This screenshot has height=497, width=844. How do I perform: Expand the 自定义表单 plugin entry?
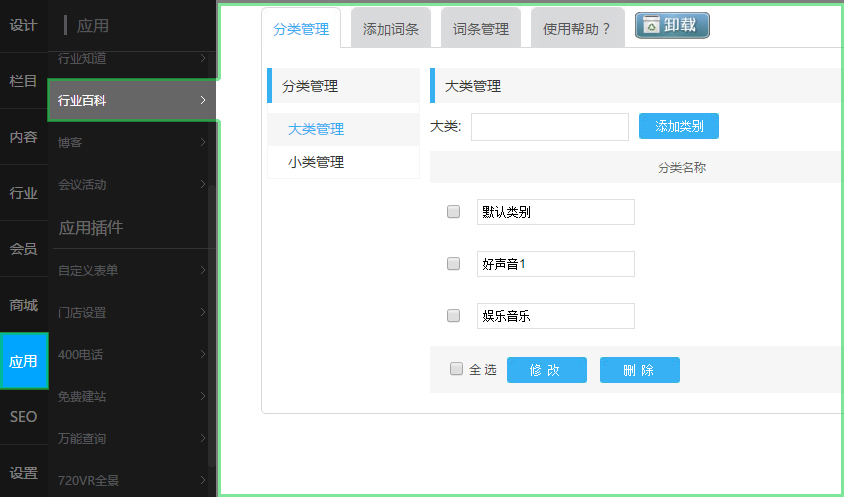point(132,270)
